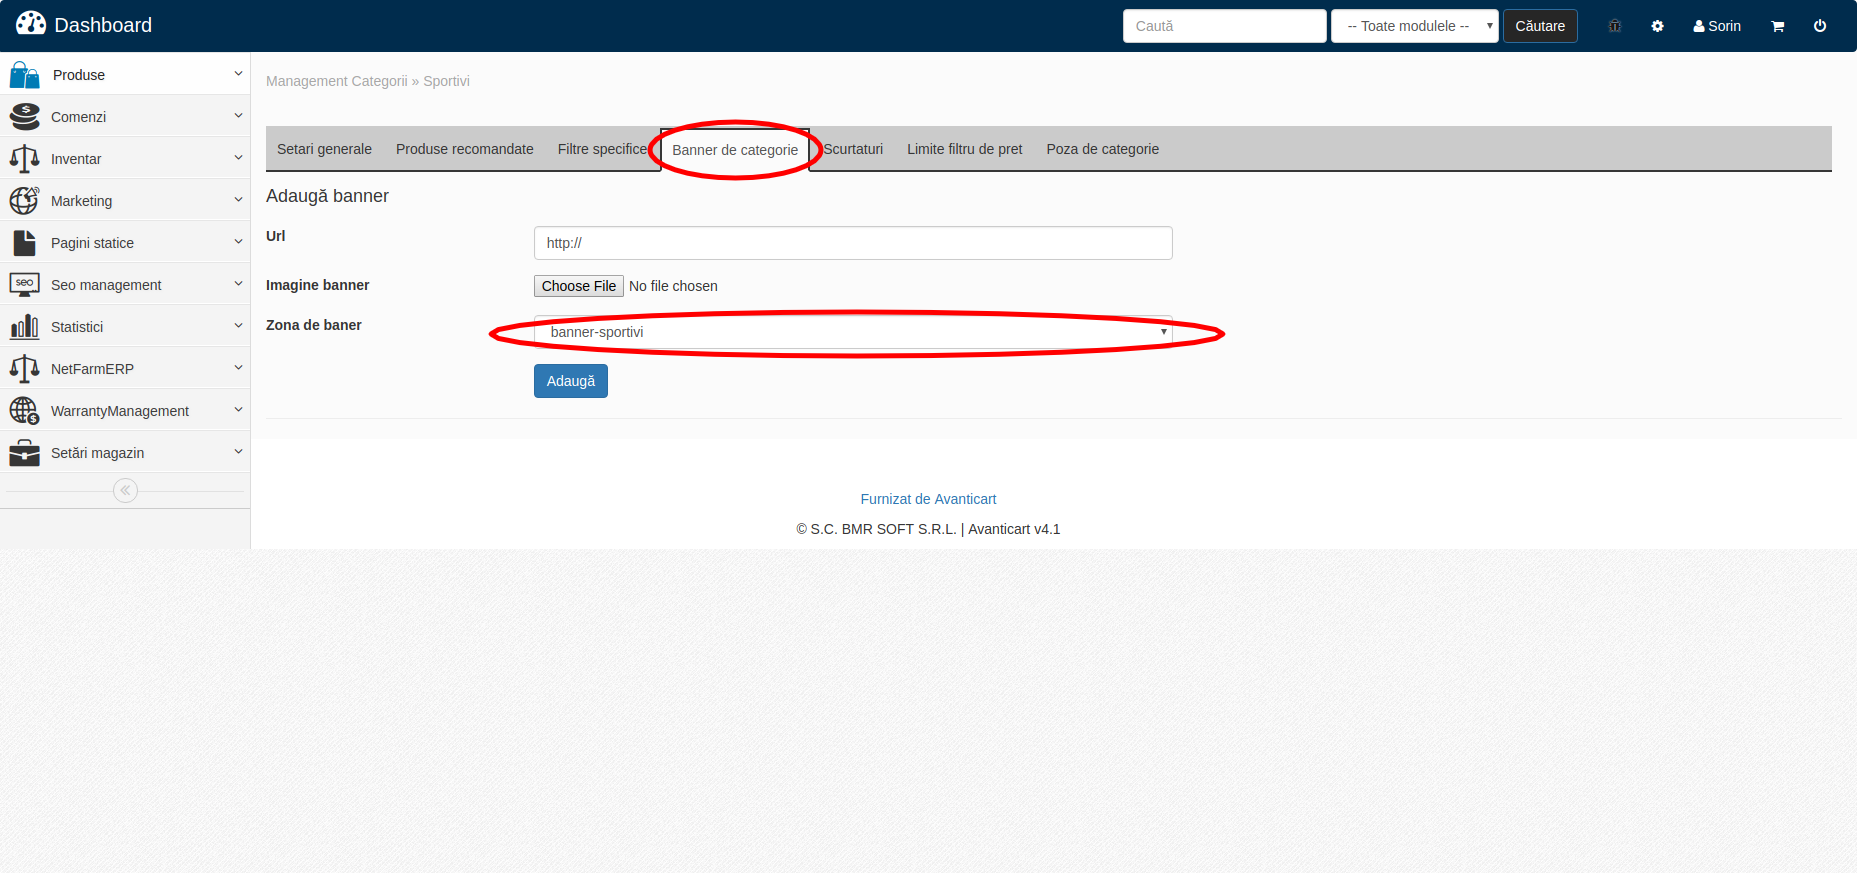
Task: Click the NetFarmERP scale icon
Action: coord(25,369)
